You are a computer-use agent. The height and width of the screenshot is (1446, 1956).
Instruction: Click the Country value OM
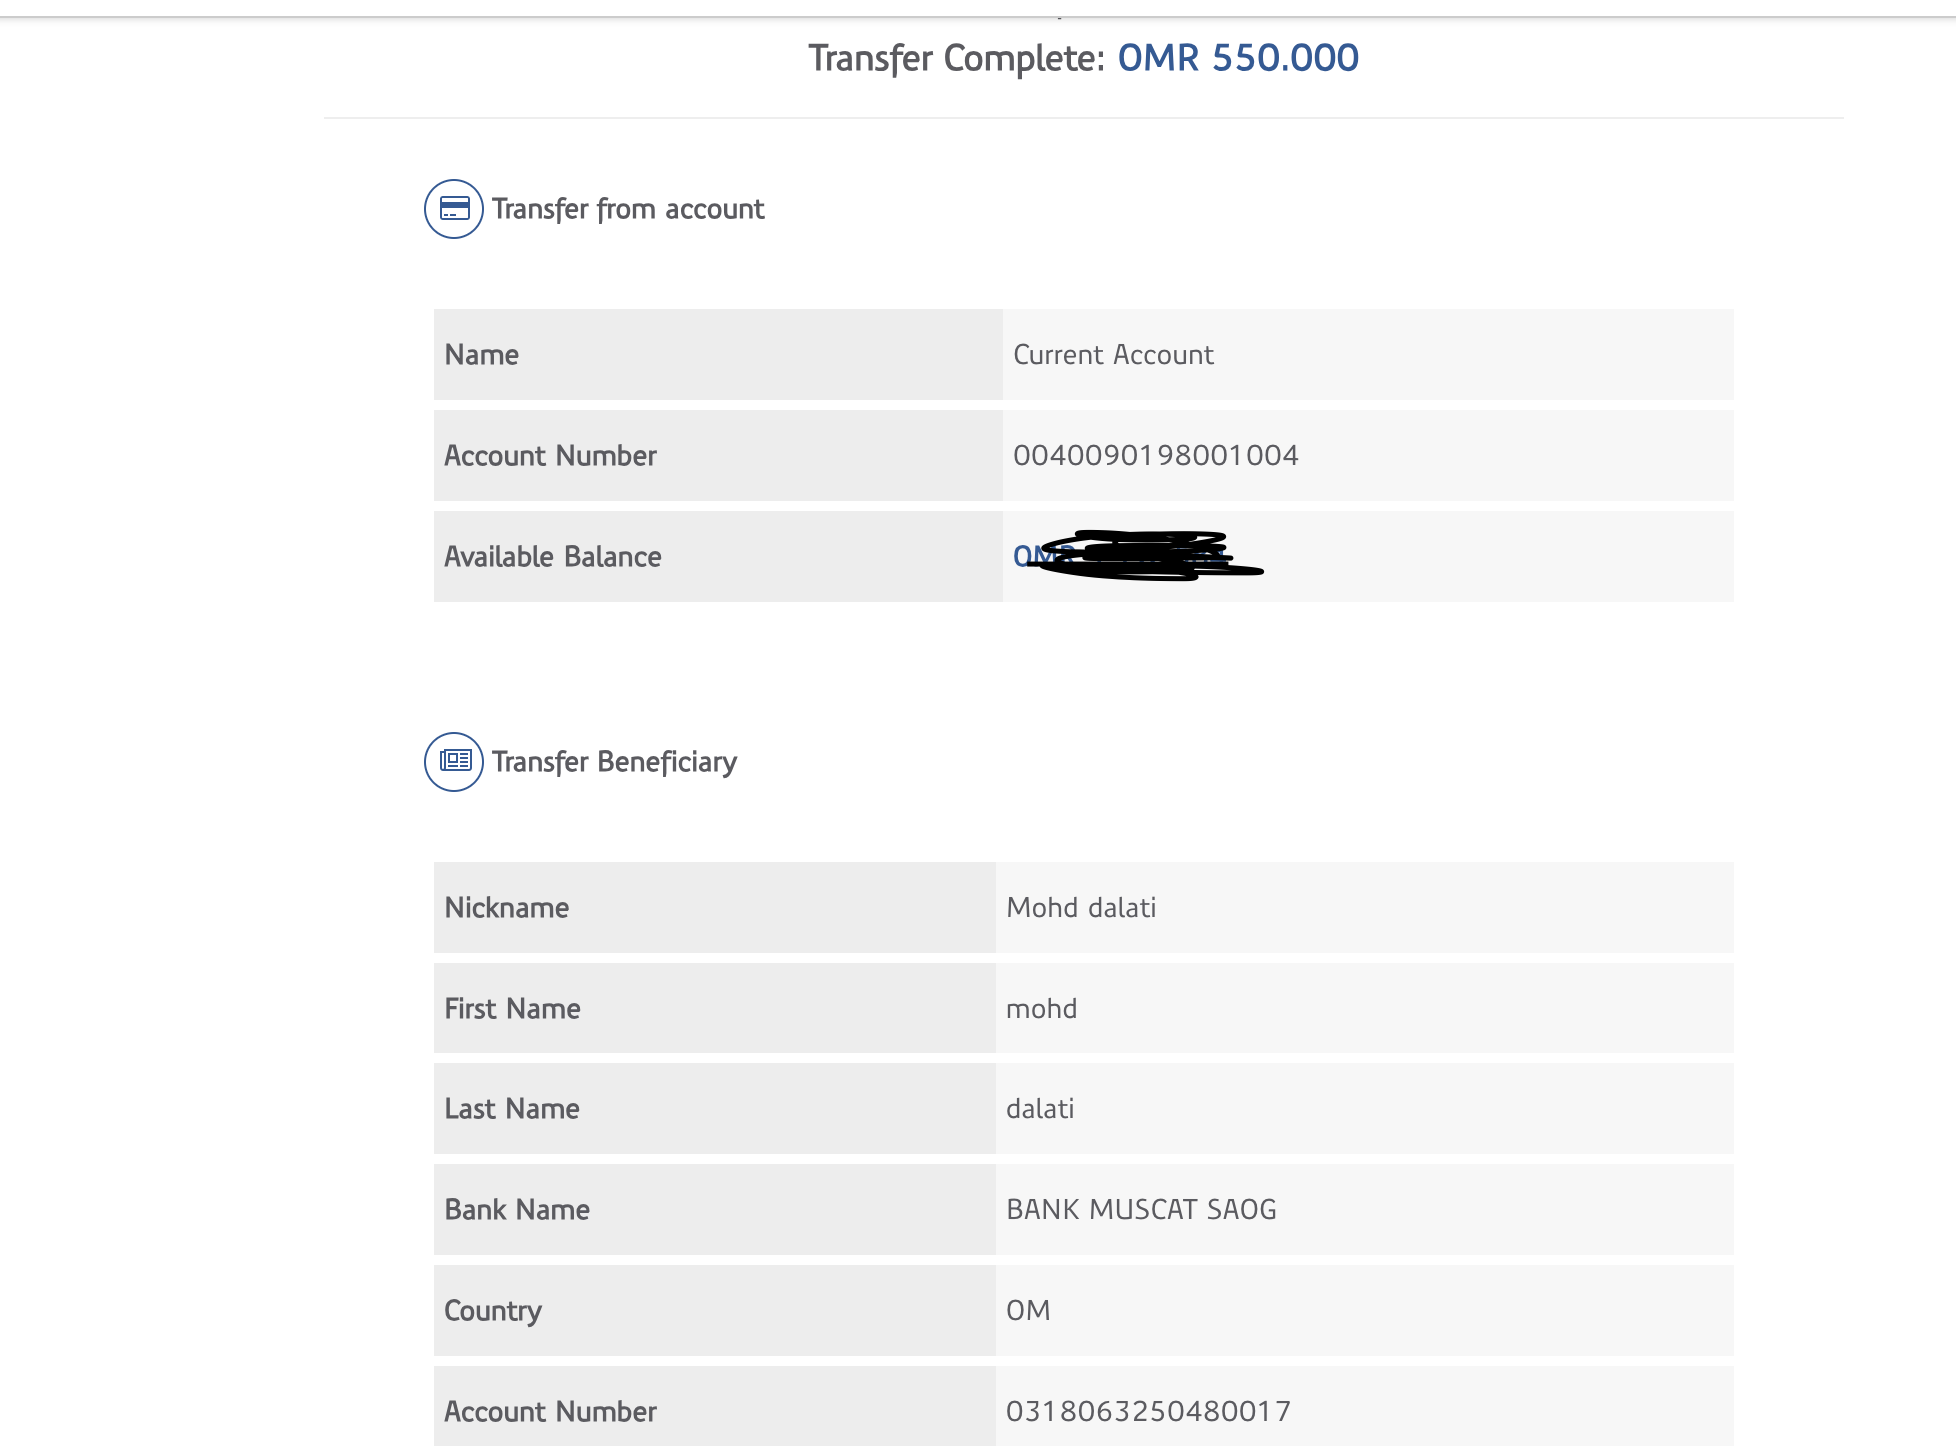click(x=1028, y=1311)
